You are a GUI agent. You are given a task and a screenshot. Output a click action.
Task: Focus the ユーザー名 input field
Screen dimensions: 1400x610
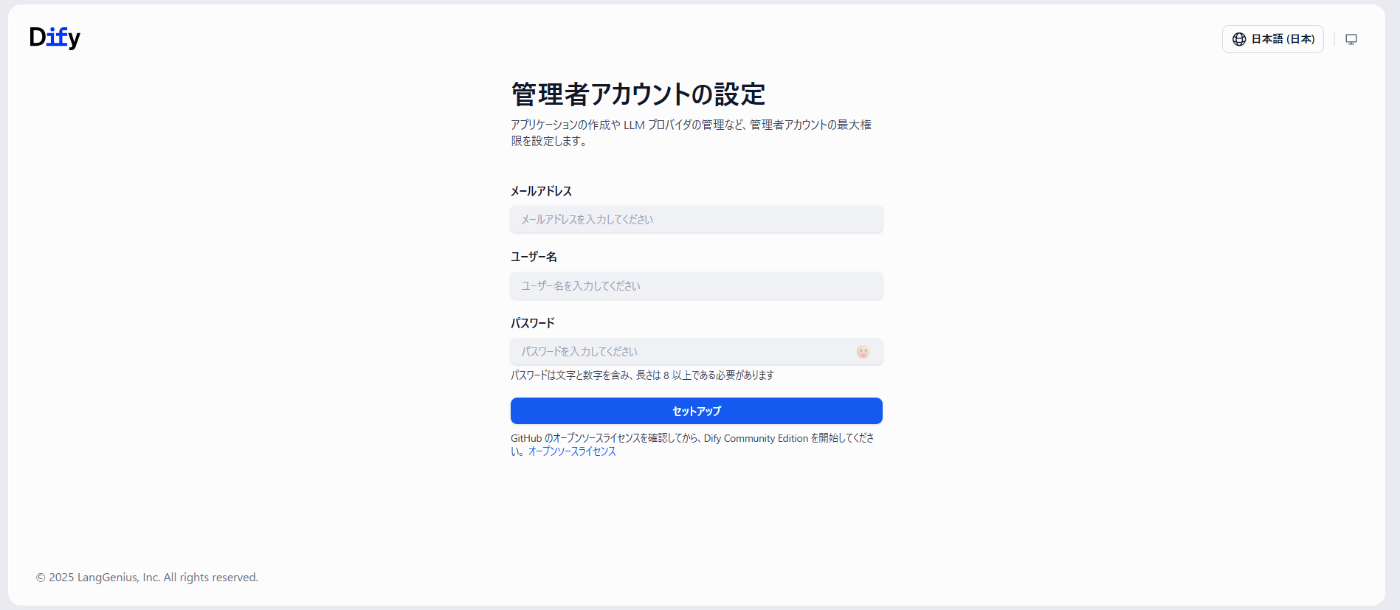[x=696, y=286]
